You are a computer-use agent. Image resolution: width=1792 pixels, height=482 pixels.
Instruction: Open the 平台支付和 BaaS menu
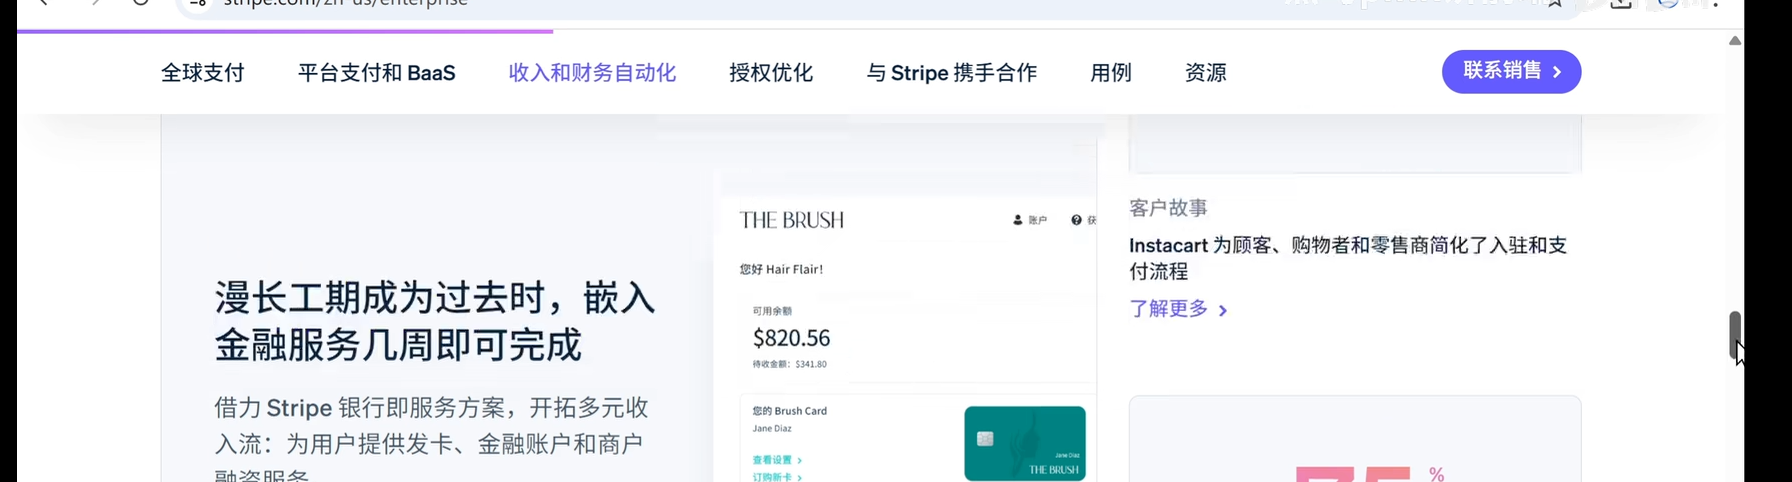(377, 73)
